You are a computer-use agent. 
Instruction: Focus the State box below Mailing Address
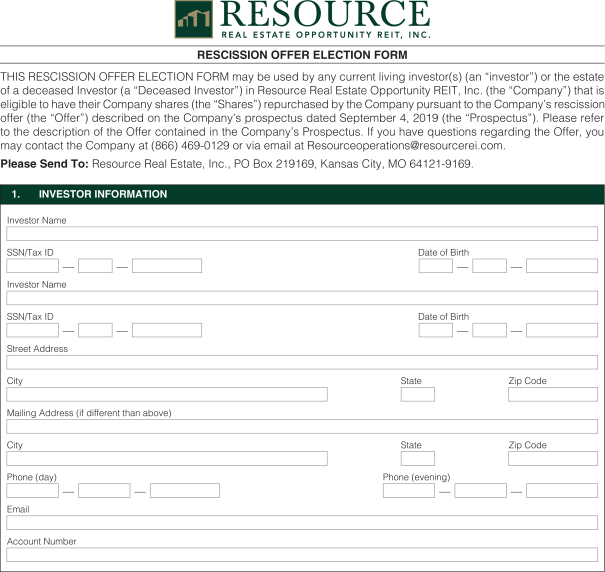coord(417,458)
